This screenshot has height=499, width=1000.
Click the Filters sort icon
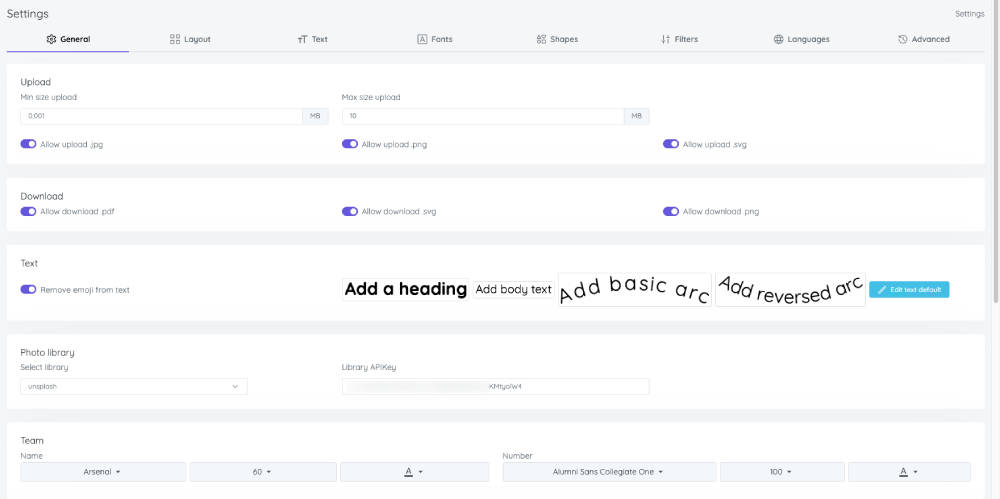(x=665, y=39)
